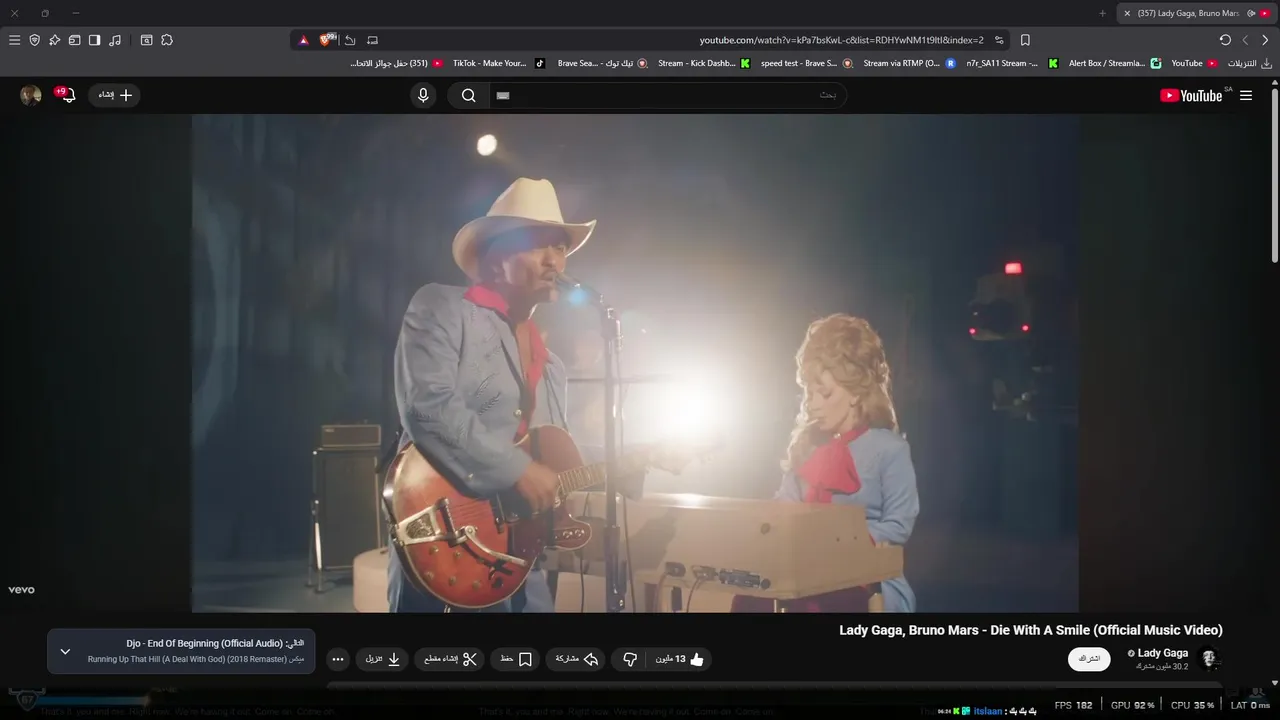The width and height of the screenshot is (1280, 720).
Task: Select the Lady Gaga, Bruno Mars browser tab
Action: (1188, 13)
